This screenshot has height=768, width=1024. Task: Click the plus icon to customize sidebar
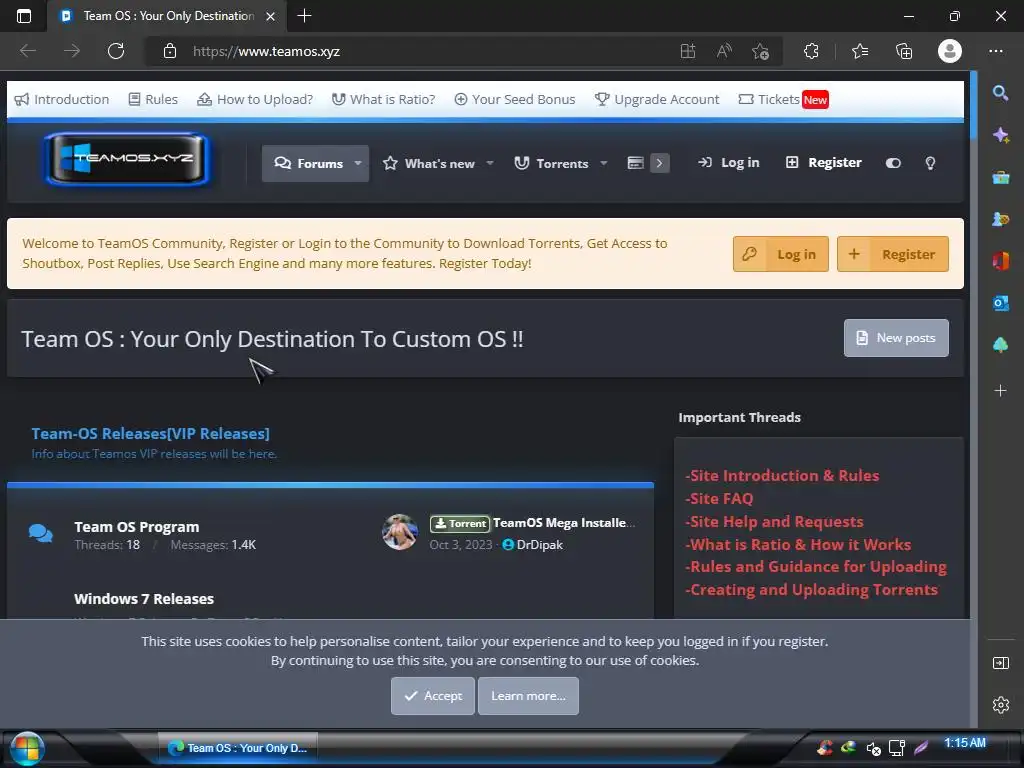coord(1000,391)
